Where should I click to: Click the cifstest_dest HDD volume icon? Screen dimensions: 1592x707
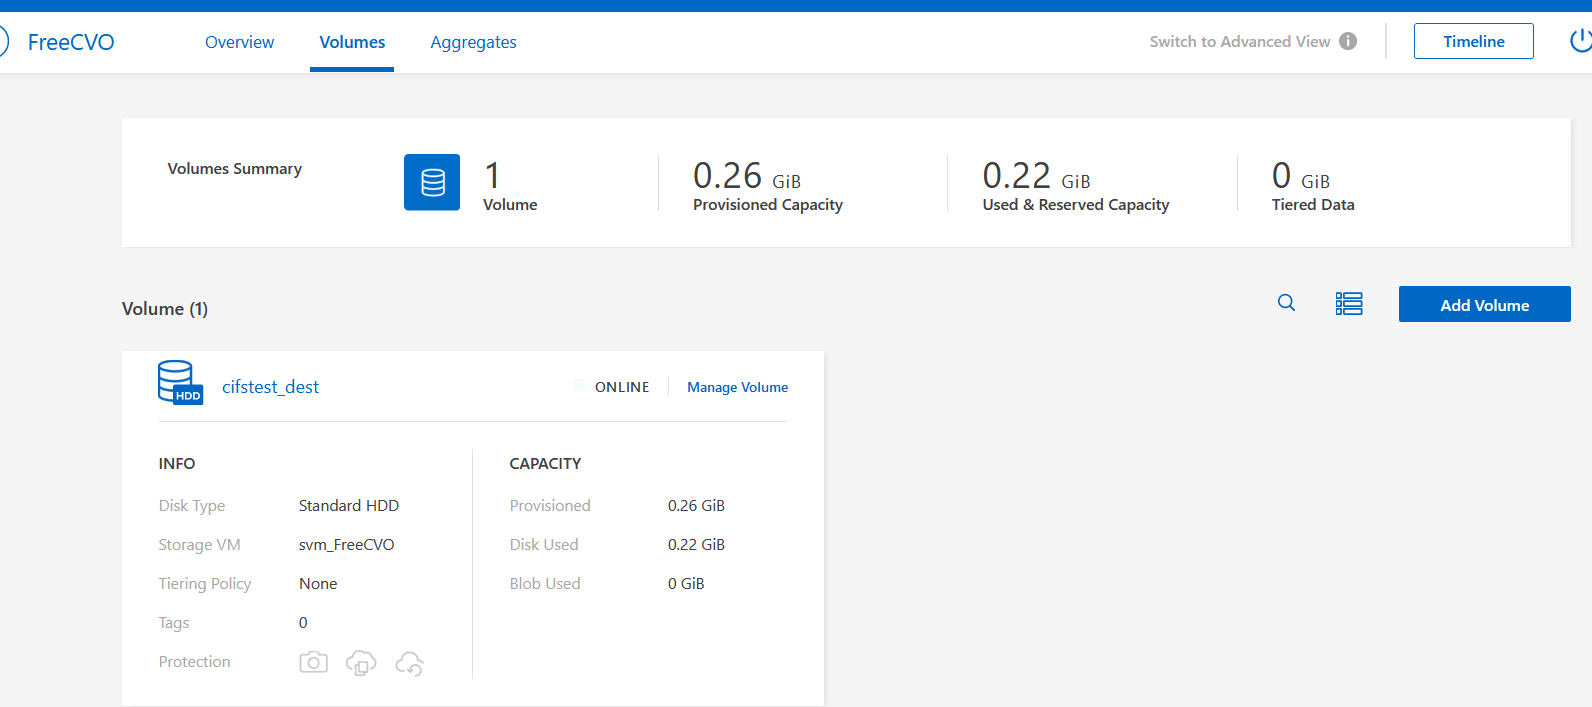180,382
